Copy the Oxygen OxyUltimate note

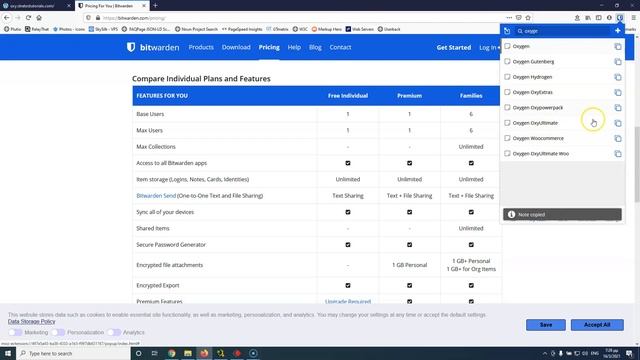click(x=618, y=123)
